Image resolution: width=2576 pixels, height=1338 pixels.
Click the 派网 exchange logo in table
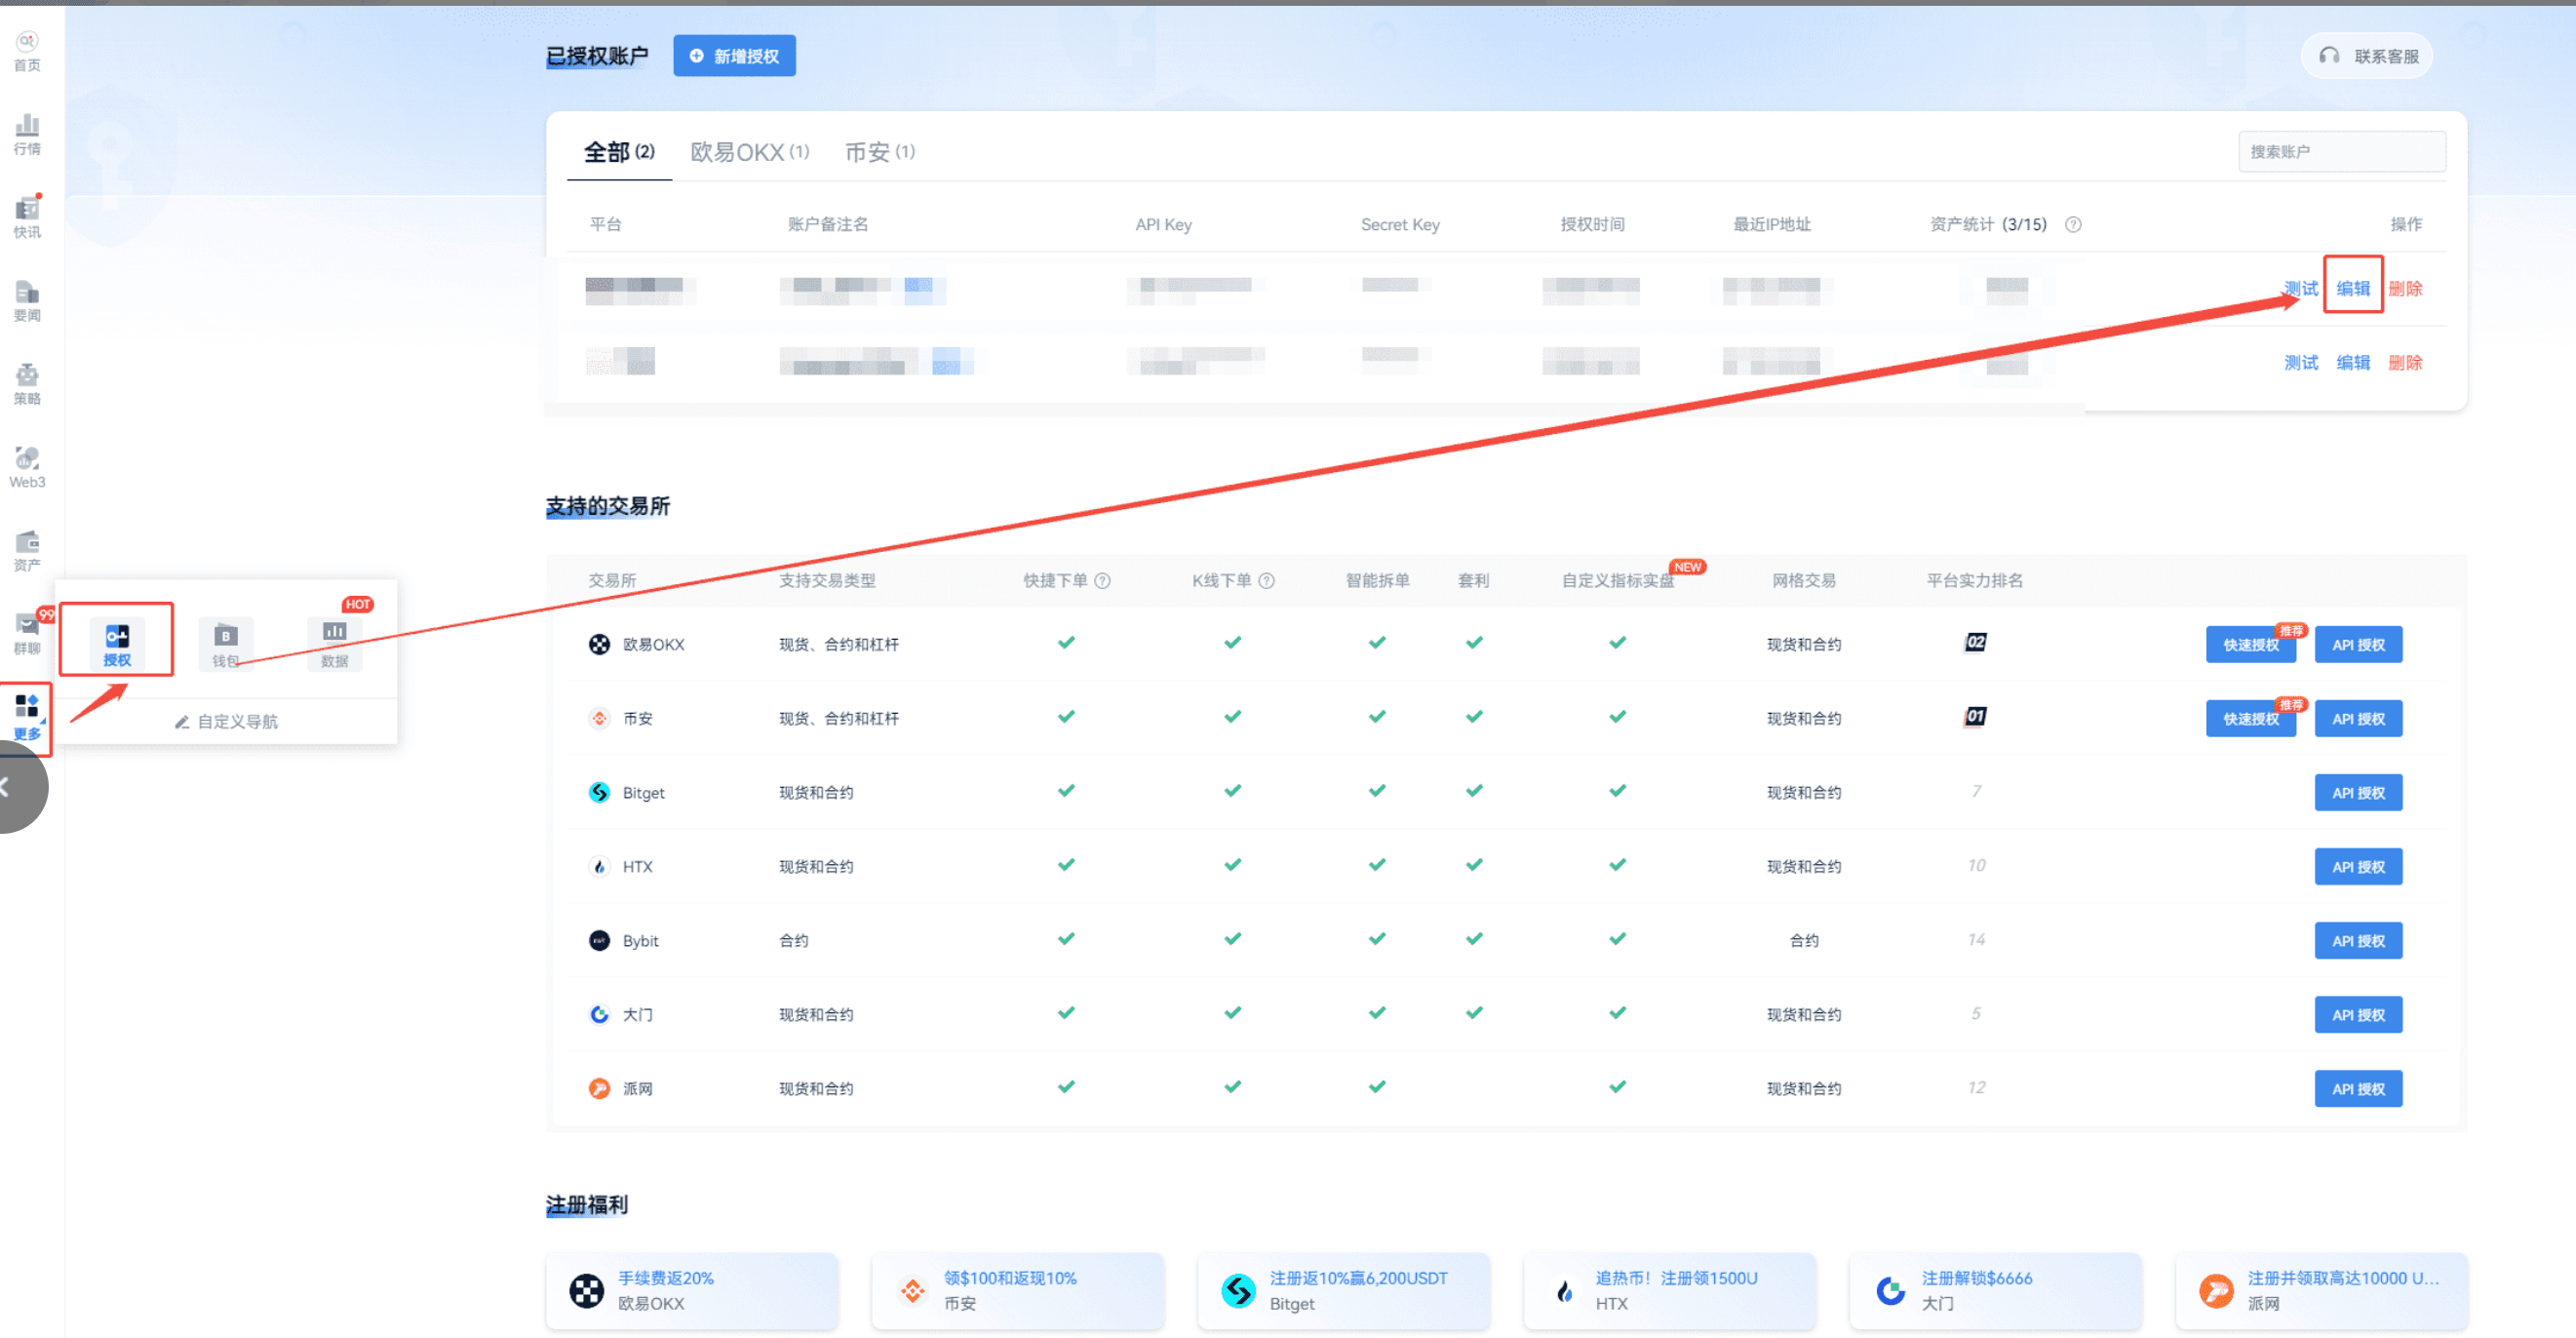[x=599, y=1088]
